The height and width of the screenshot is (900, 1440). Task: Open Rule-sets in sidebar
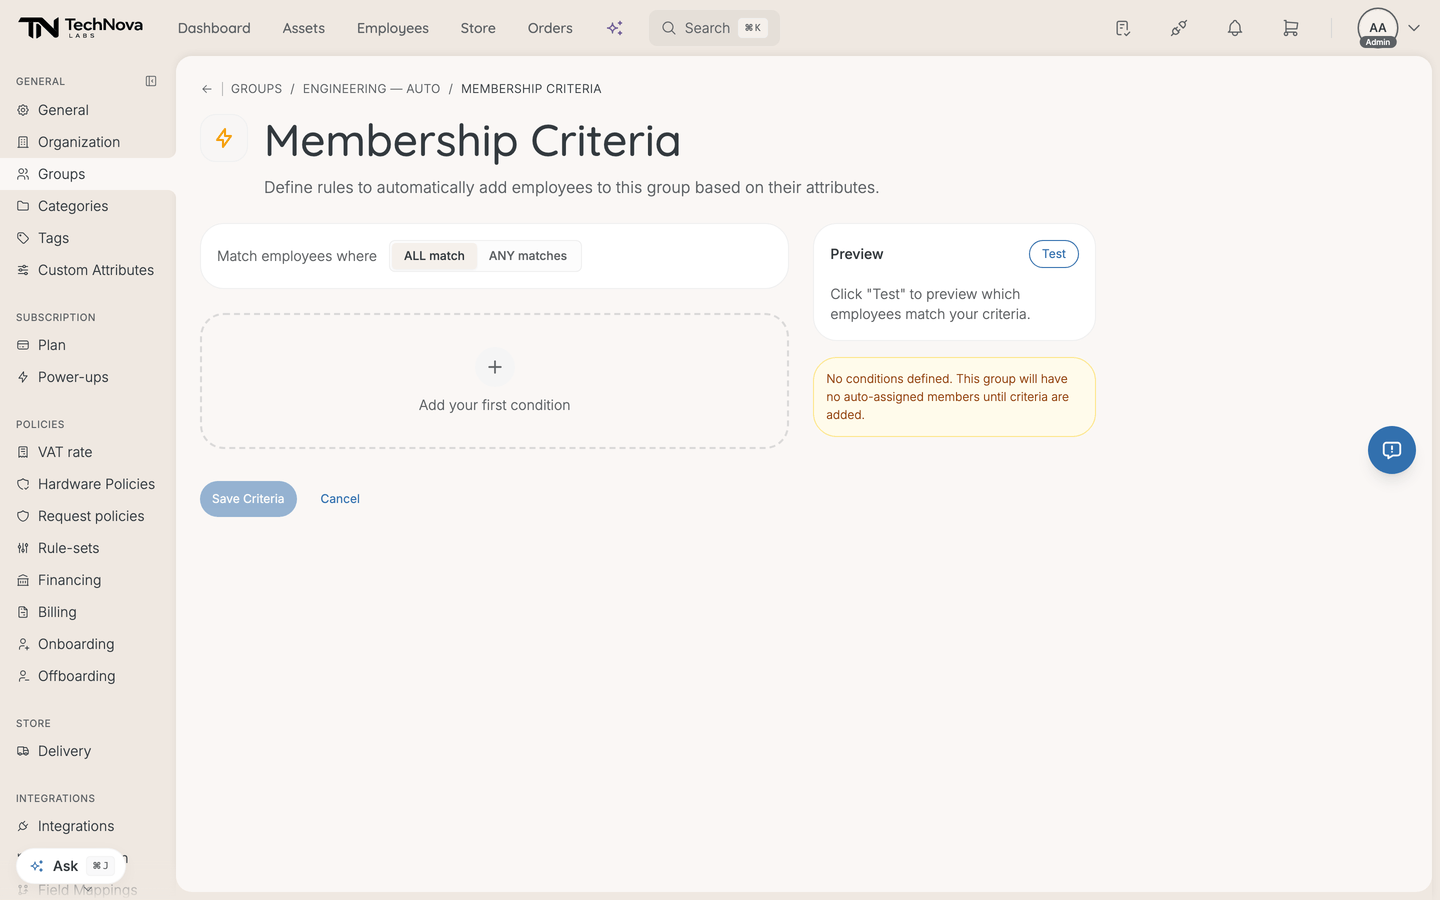click(88, 548)
